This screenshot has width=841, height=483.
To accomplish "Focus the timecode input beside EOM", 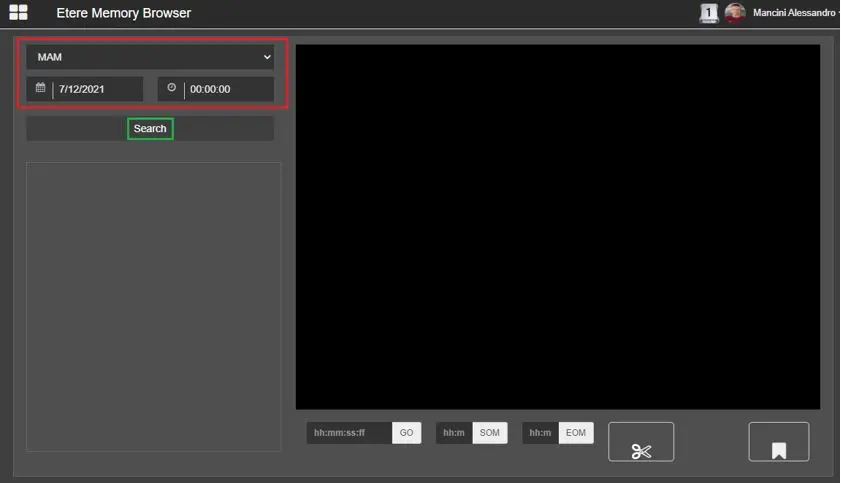I will pyautogui.click(x=540, y=433).
